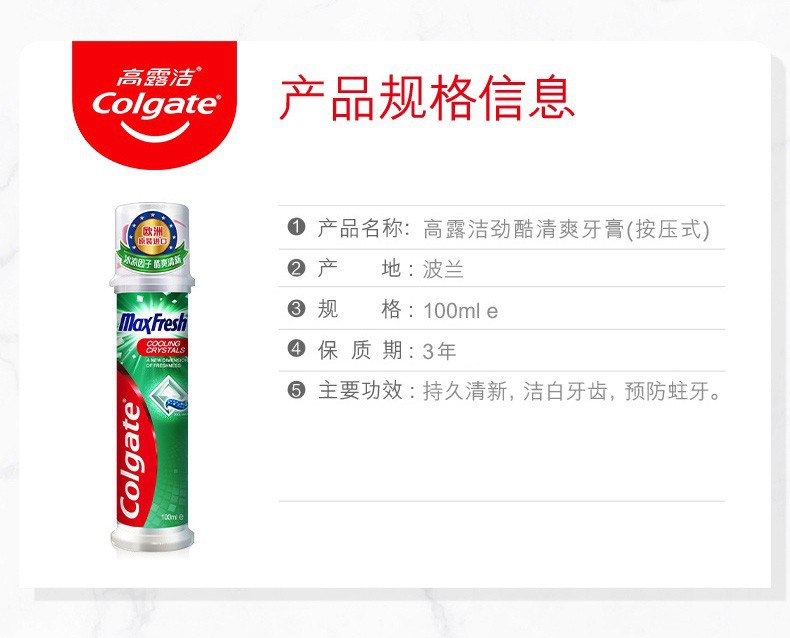This screenshot has width=790, height=638.
Task: Click the 3年 shelf life value
Action: 439,351
